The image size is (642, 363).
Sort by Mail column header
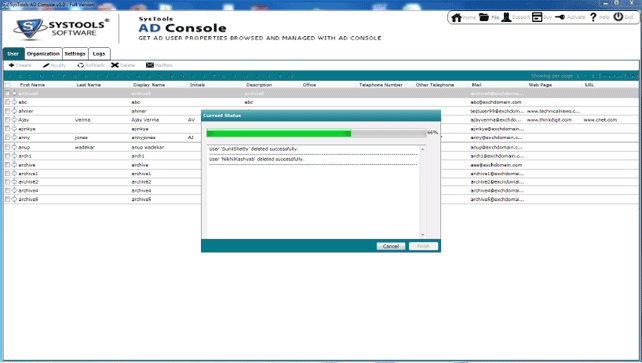click(x=476, y=85)
